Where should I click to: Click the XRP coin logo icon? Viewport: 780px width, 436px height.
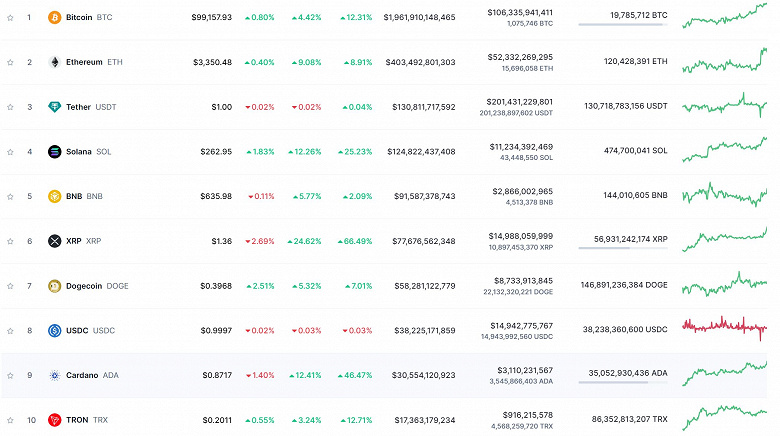pos(54,241)
